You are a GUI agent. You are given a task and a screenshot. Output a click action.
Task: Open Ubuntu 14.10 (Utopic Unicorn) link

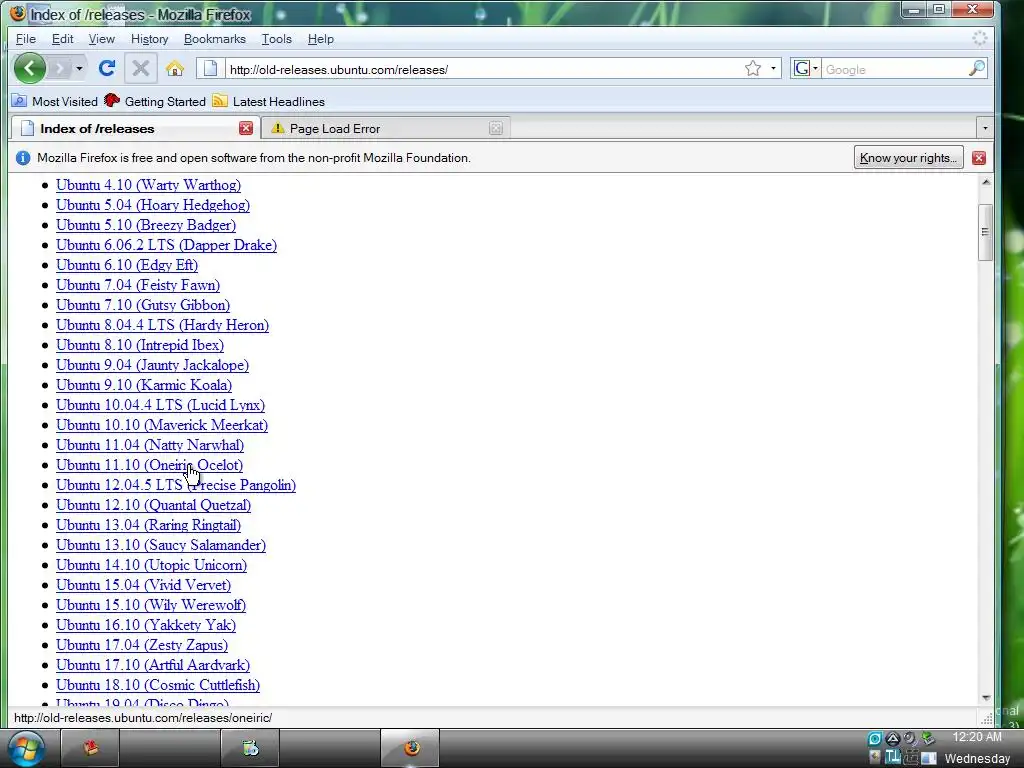point(152,565)
